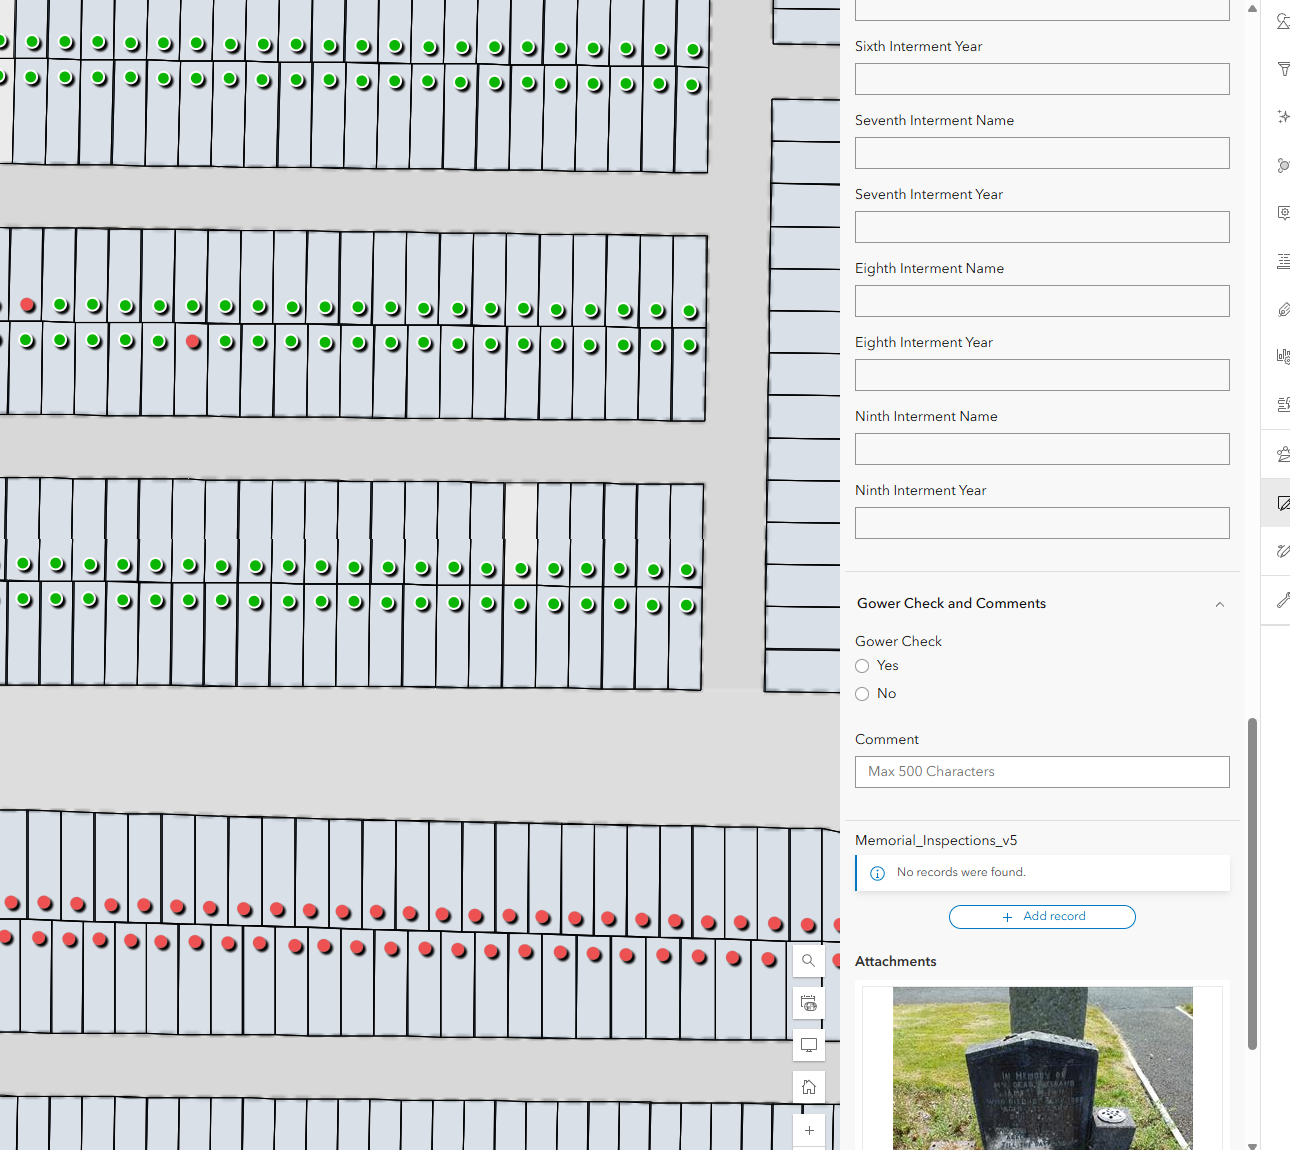The width and height of the screenshot is (1290, 1150).
Task: Click the monitor fullscreen map icon
Action: click(808, 1045)
